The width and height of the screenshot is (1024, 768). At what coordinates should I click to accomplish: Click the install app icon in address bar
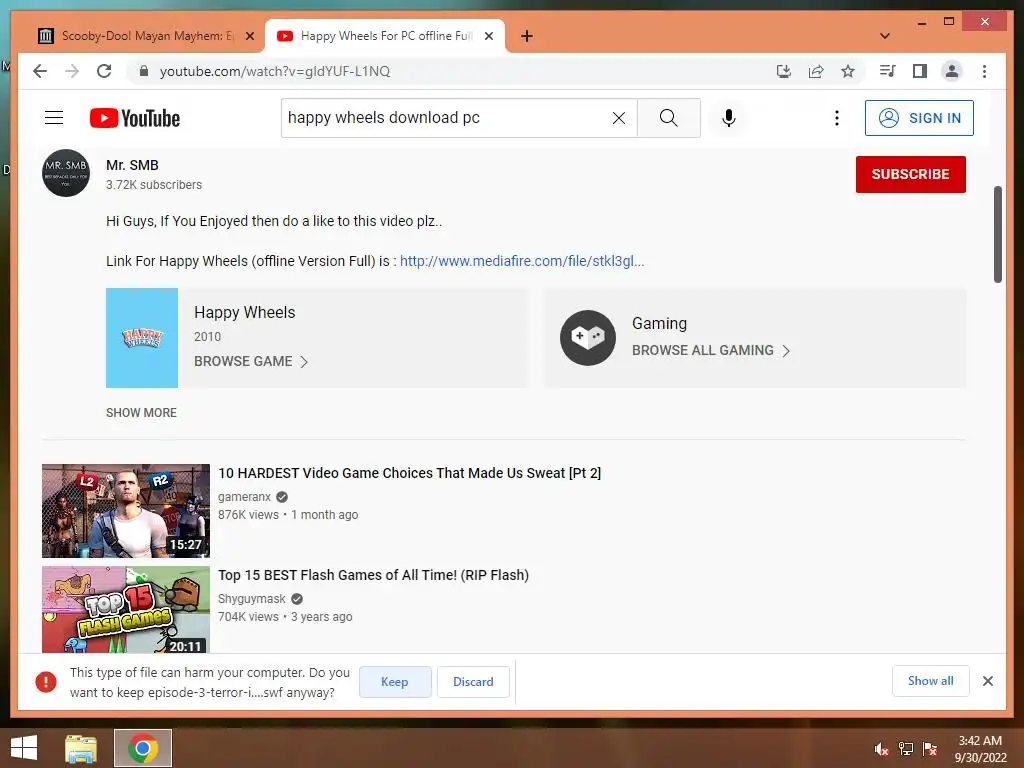784,71
